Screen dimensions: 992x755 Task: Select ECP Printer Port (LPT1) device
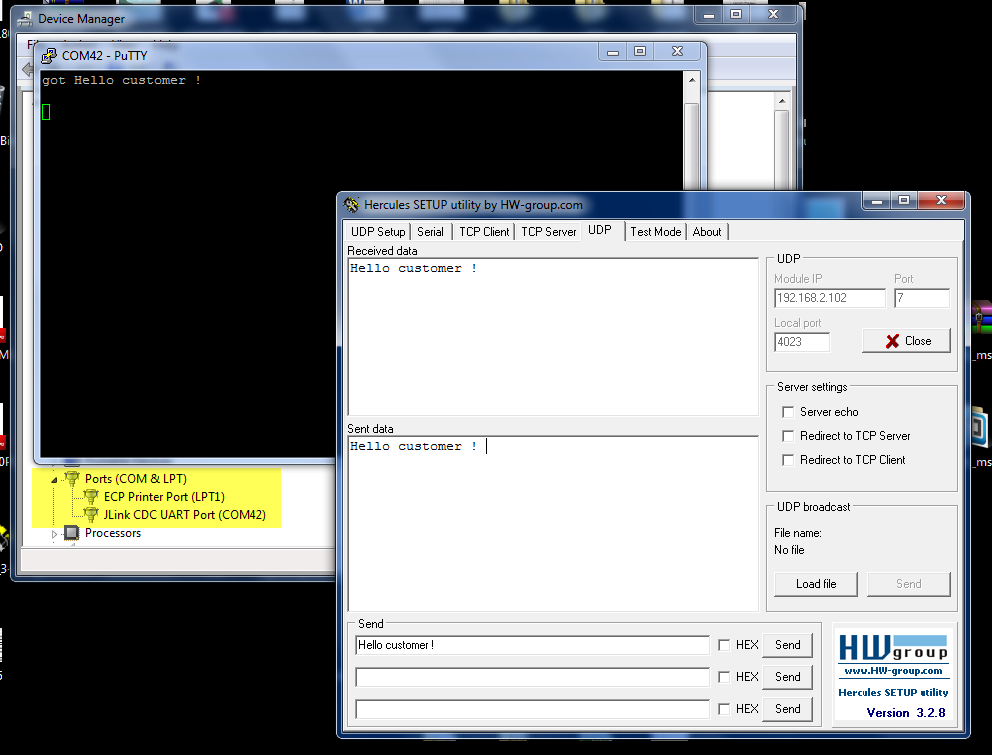pos(164,497)
